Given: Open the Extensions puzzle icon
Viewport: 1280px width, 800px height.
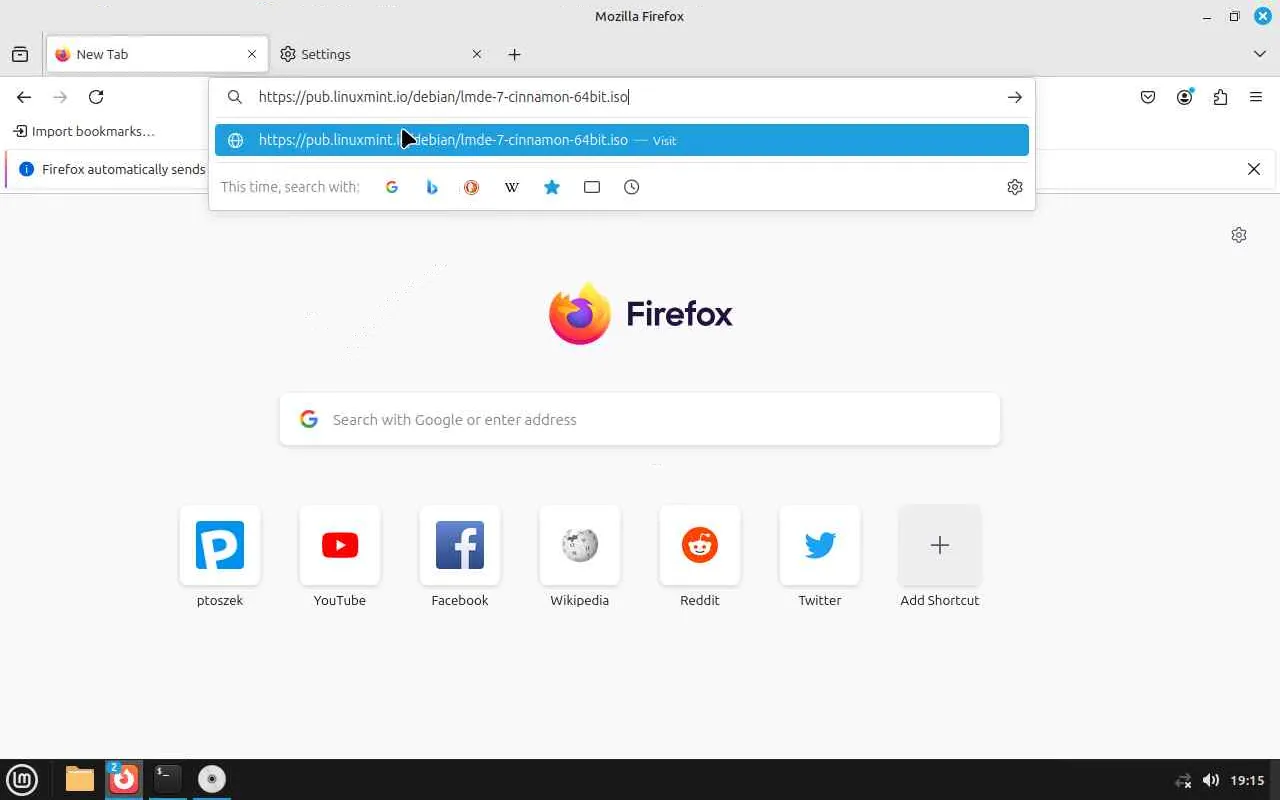Looking at the screenshot, I should [1220, 97].
